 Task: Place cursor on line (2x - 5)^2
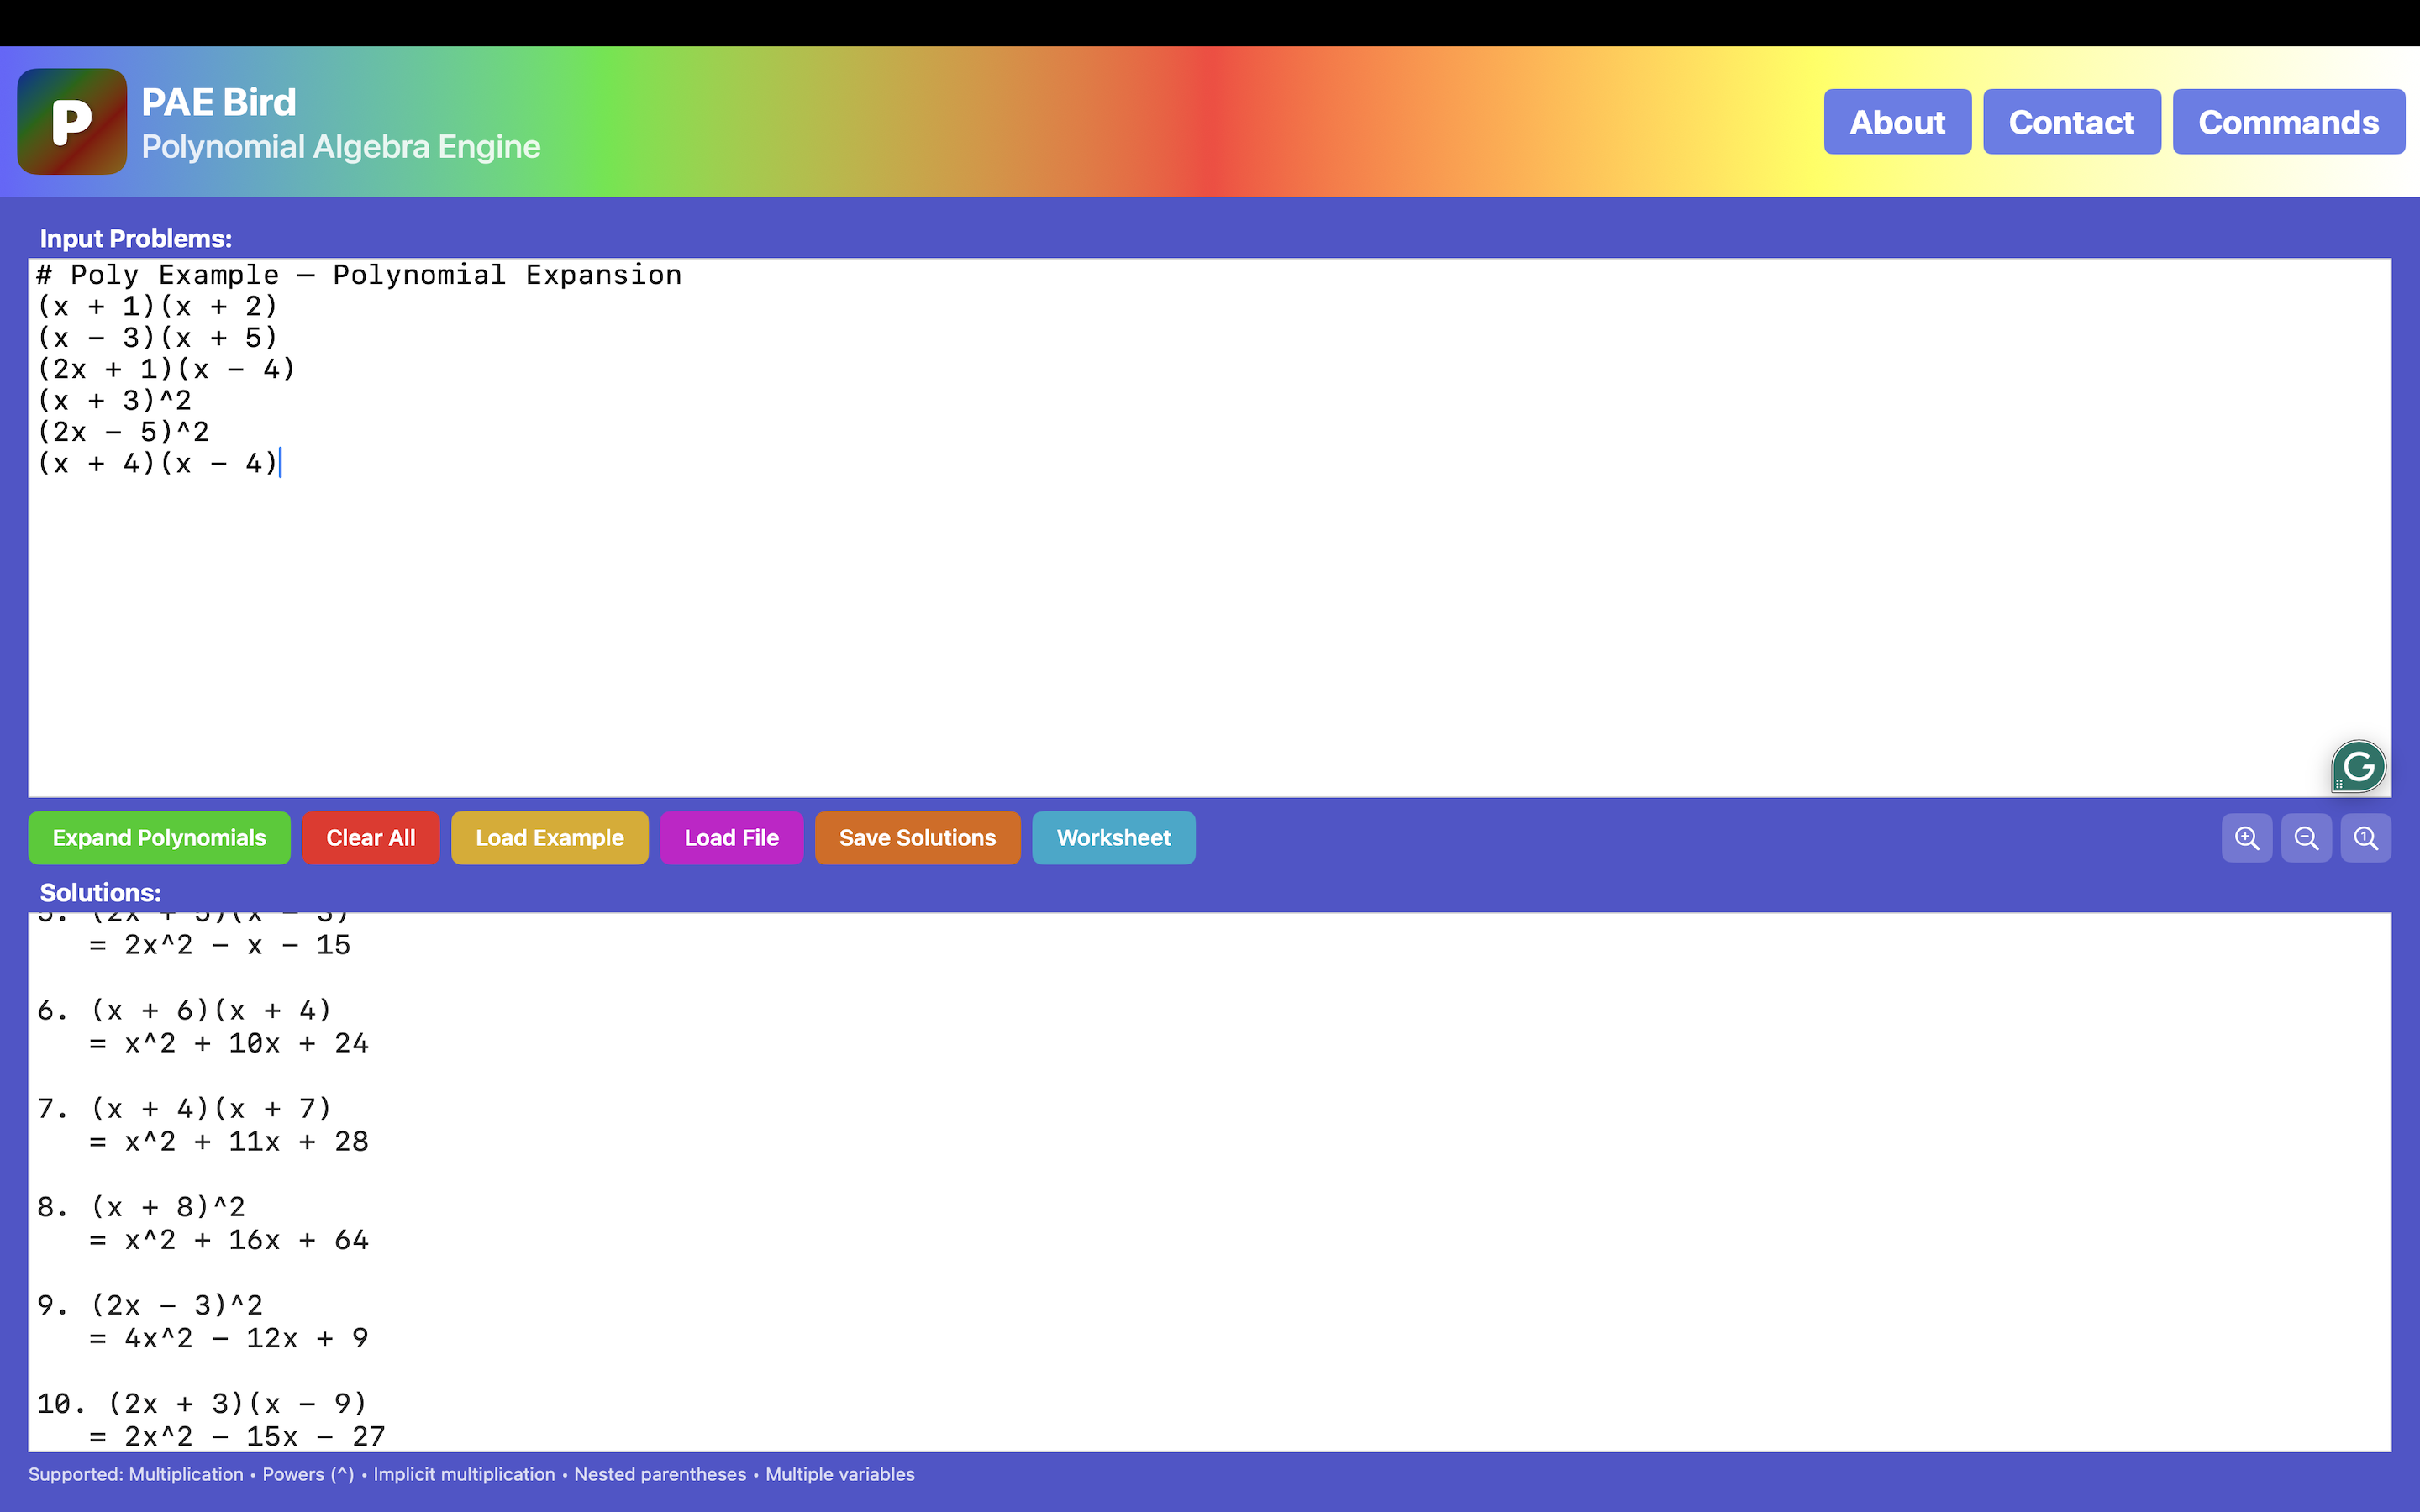123,432
